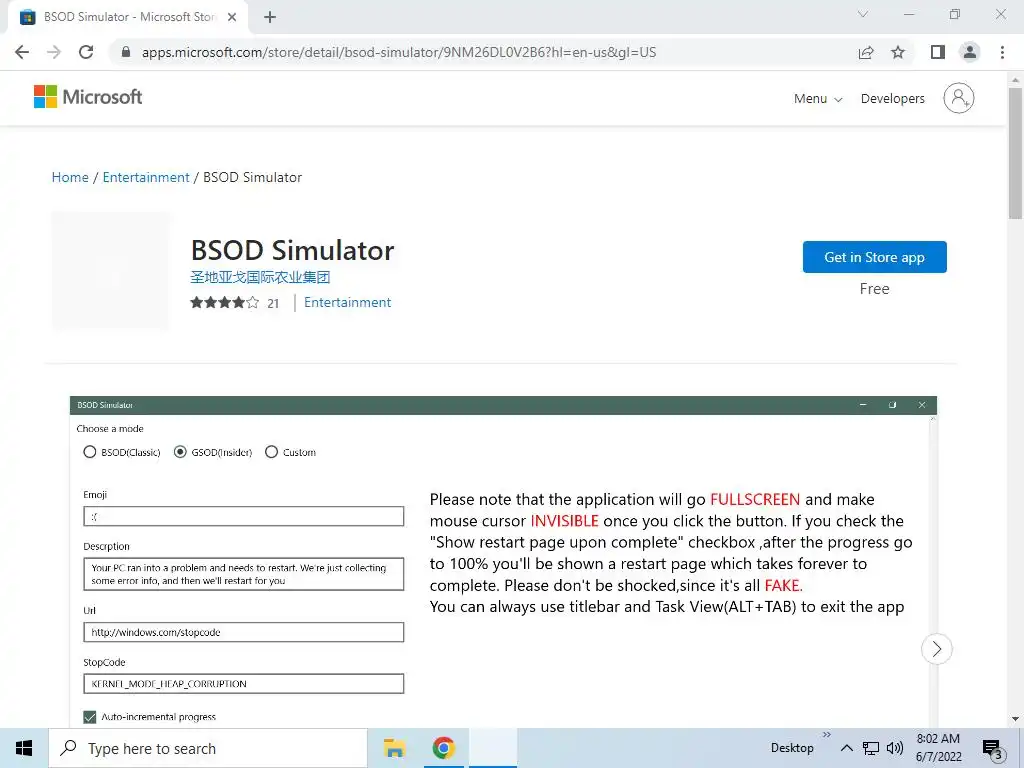Open the network tray icon
The width and height of the screenshot is (1024, 768).
(871, 748)
